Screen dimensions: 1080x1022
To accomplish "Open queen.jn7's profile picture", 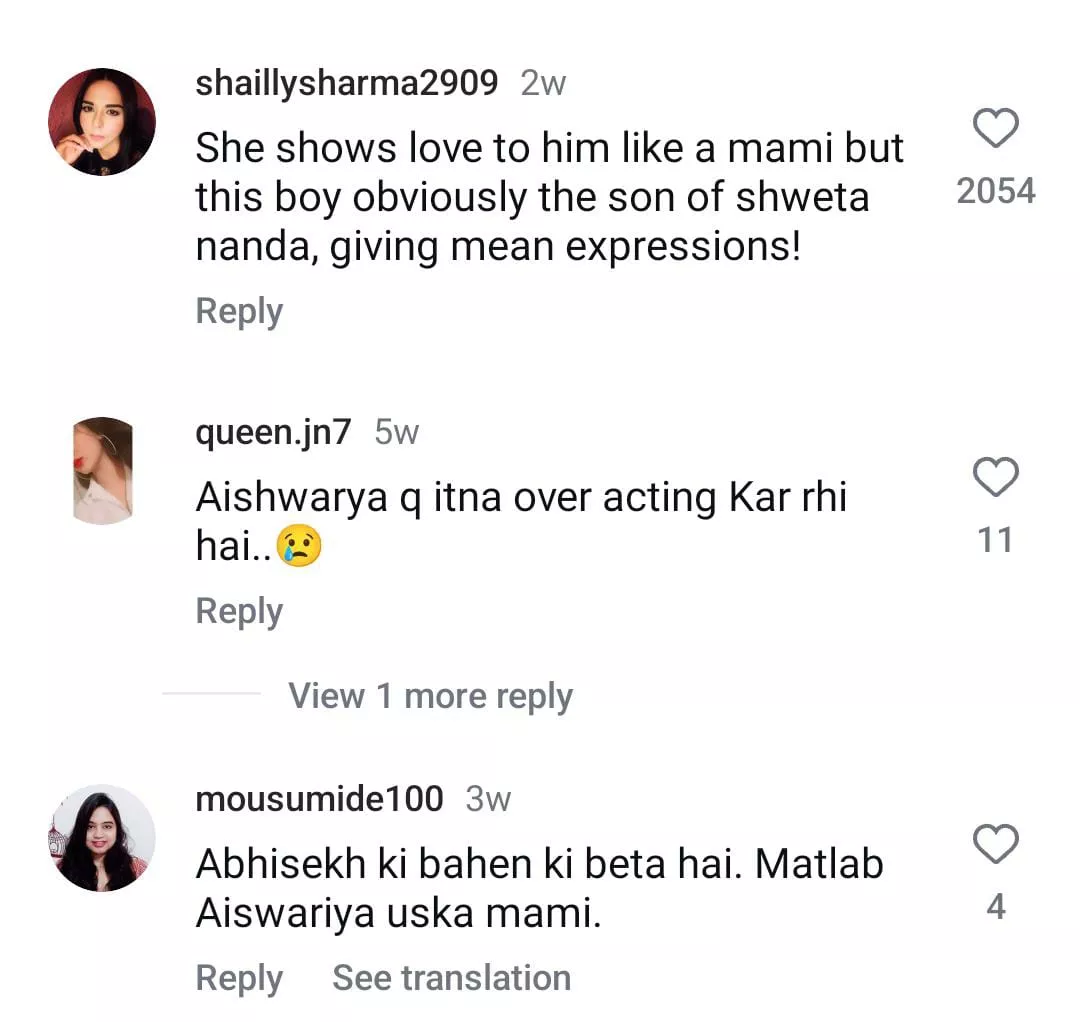I will (x=103, y=471).
